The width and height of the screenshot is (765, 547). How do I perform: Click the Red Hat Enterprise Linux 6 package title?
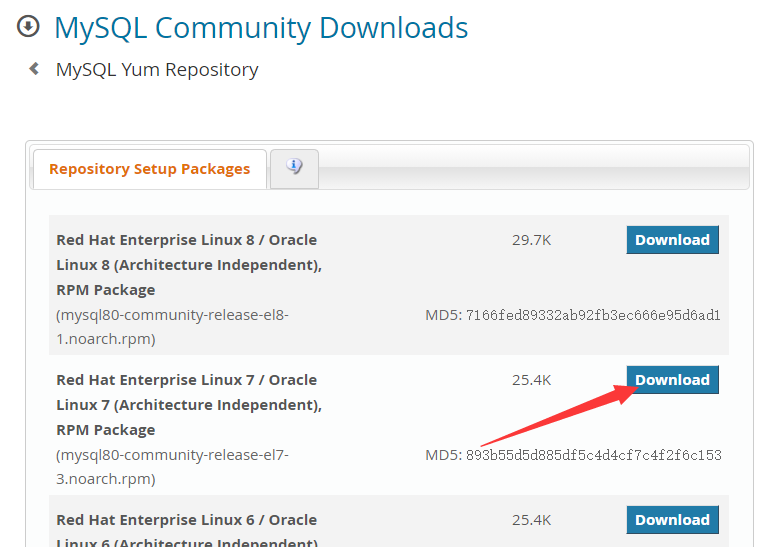pyautogui.click(x=189, y=532)
